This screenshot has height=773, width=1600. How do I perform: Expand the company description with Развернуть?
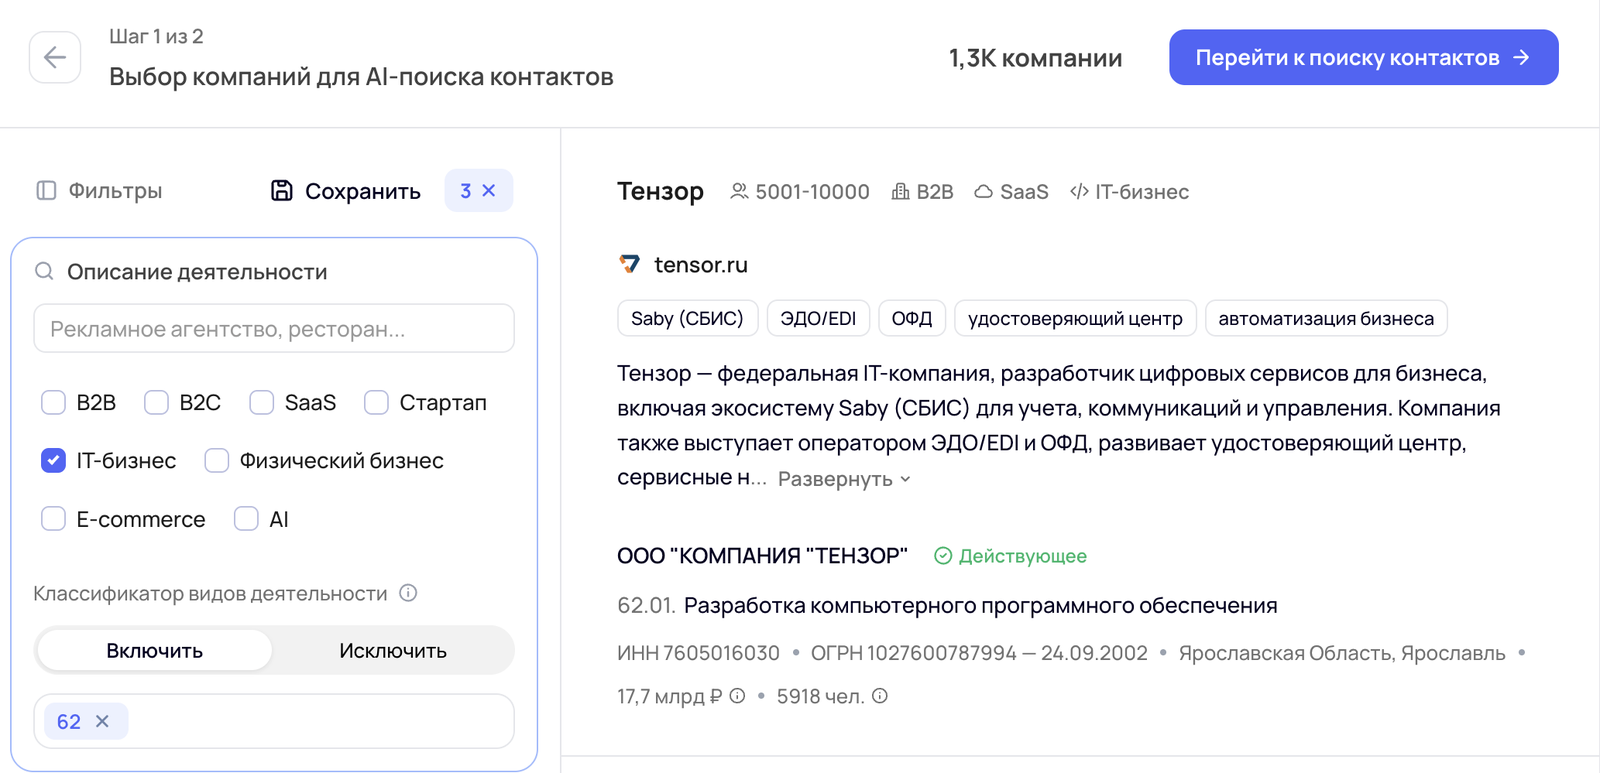[x=844, y=478]
